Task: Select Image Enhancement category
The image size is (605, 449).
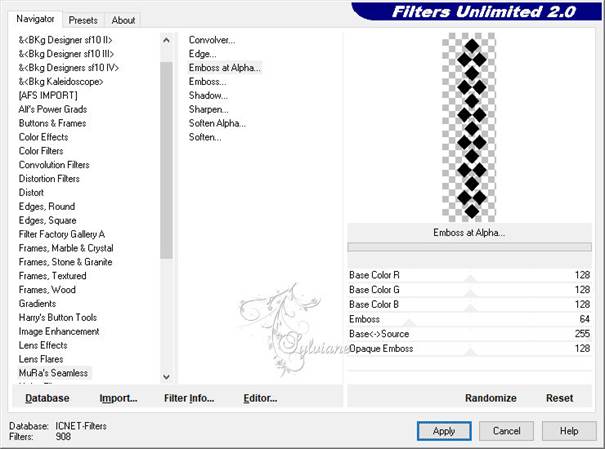Action: point(59,331)
